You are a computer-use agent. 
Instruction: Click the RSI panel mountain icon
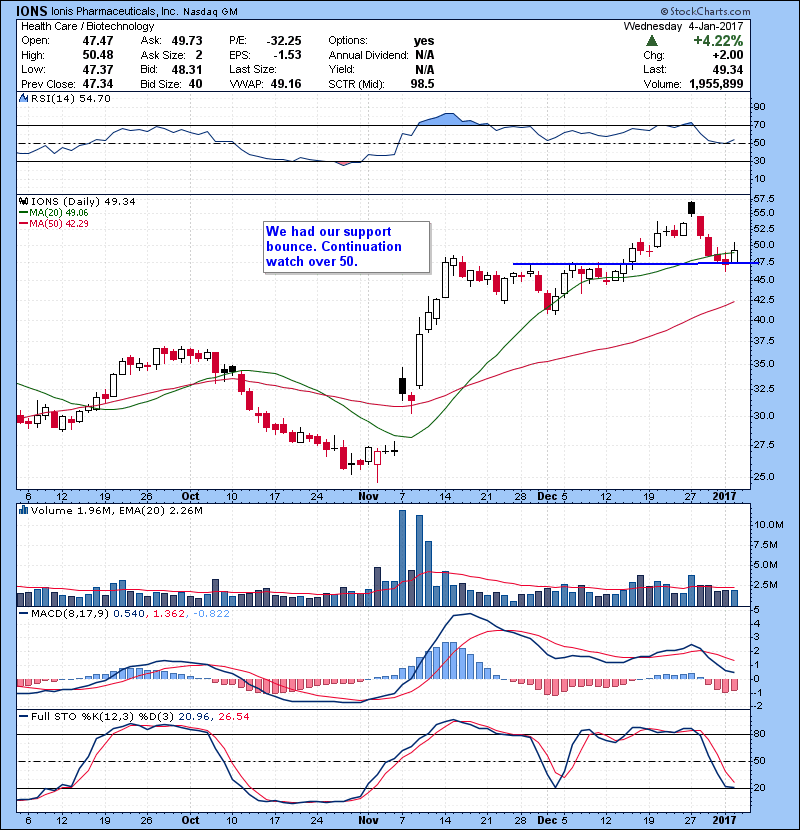pos(23,98)
